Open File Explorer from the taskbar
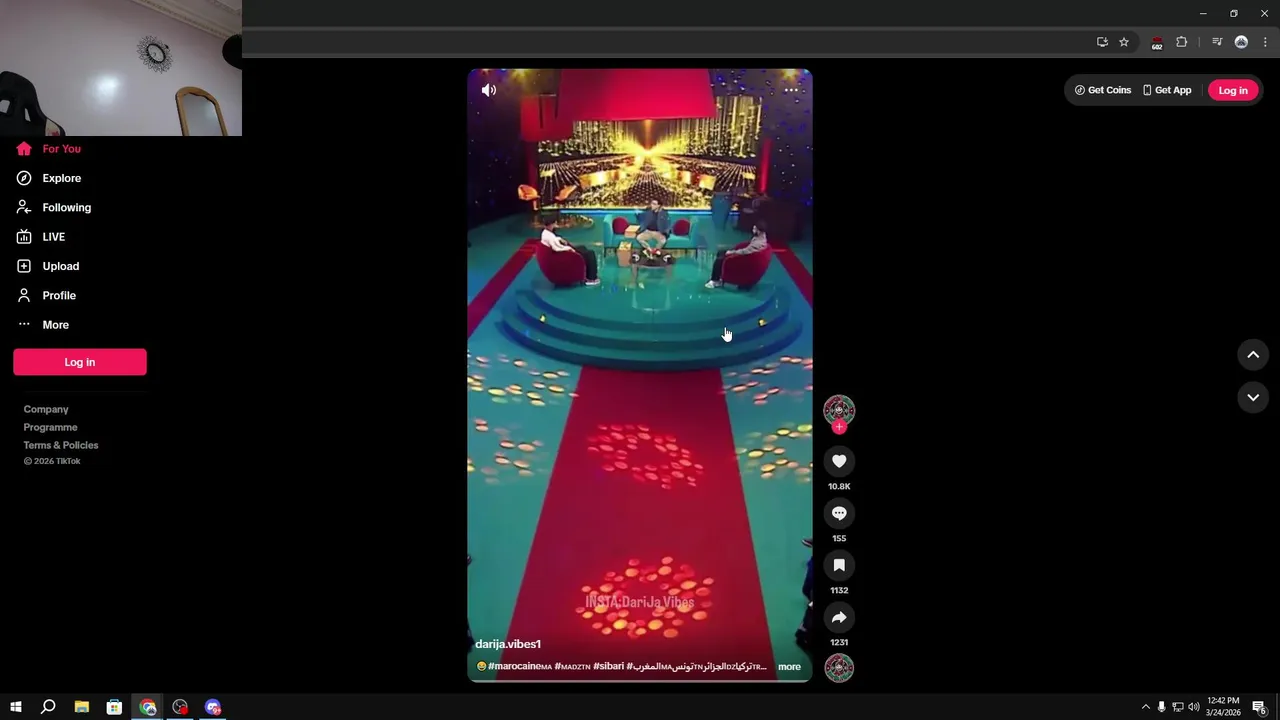The height and width of the screenshot is (720, 1280). 82,707
